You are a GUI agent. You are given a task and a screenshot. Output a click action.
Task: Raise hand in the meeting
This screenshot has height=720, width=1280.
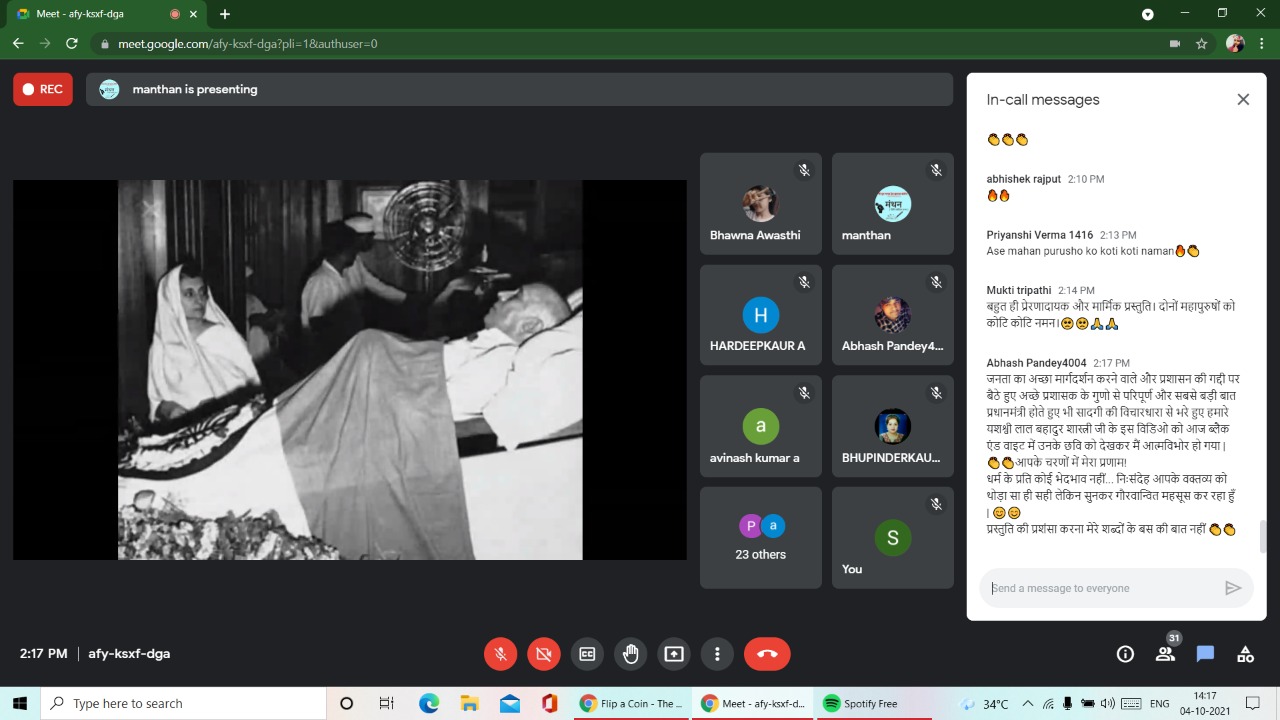(630, 654)
